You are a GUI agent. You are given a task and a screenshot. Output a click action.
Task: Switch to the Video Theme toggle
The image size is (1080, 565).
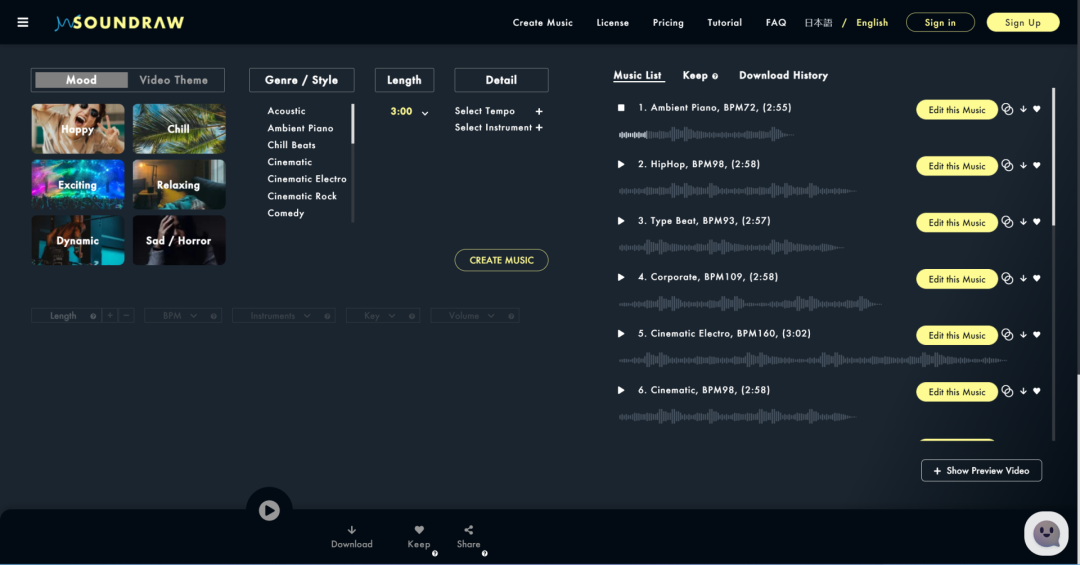(174, 80)
